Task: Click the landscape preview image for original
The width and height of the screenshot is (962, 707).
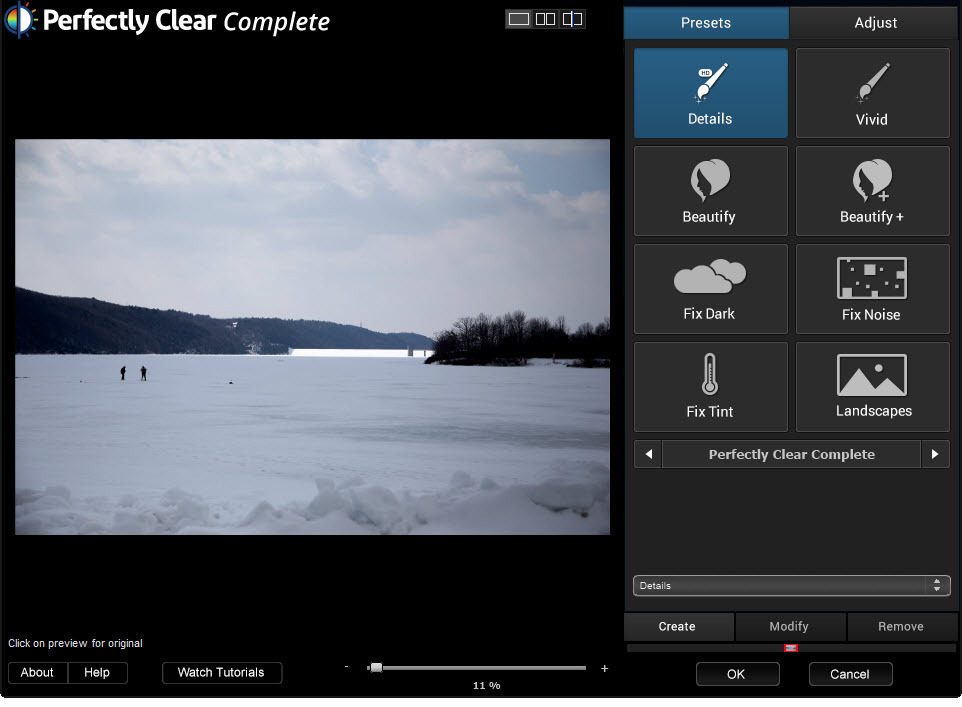Action: (x=312, y=337)
